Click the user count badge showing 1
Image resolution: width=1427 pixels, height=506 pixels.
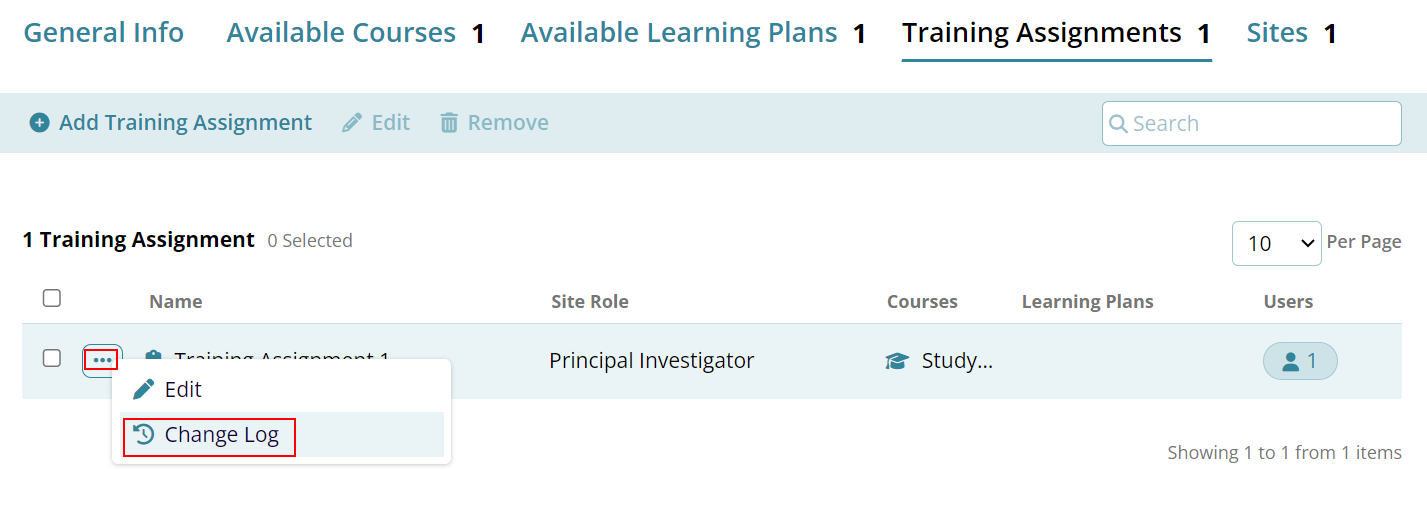[1300, 361]
